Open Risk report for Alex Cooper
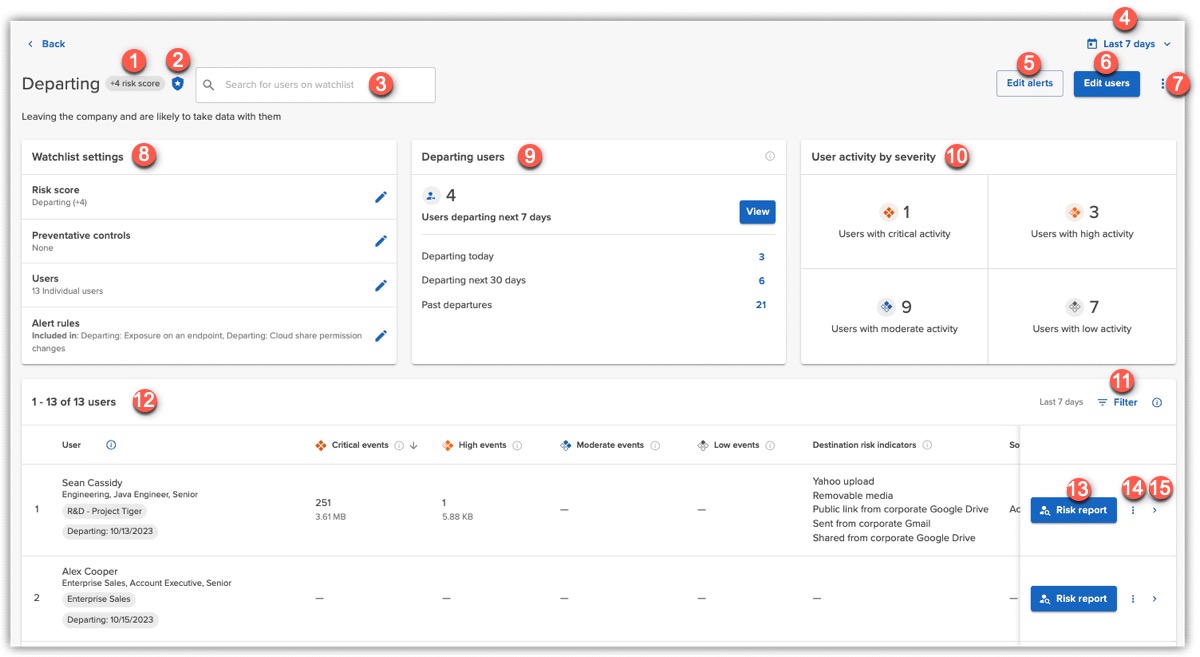This screenshot has height=657, width=1200. click(1073, 599)
